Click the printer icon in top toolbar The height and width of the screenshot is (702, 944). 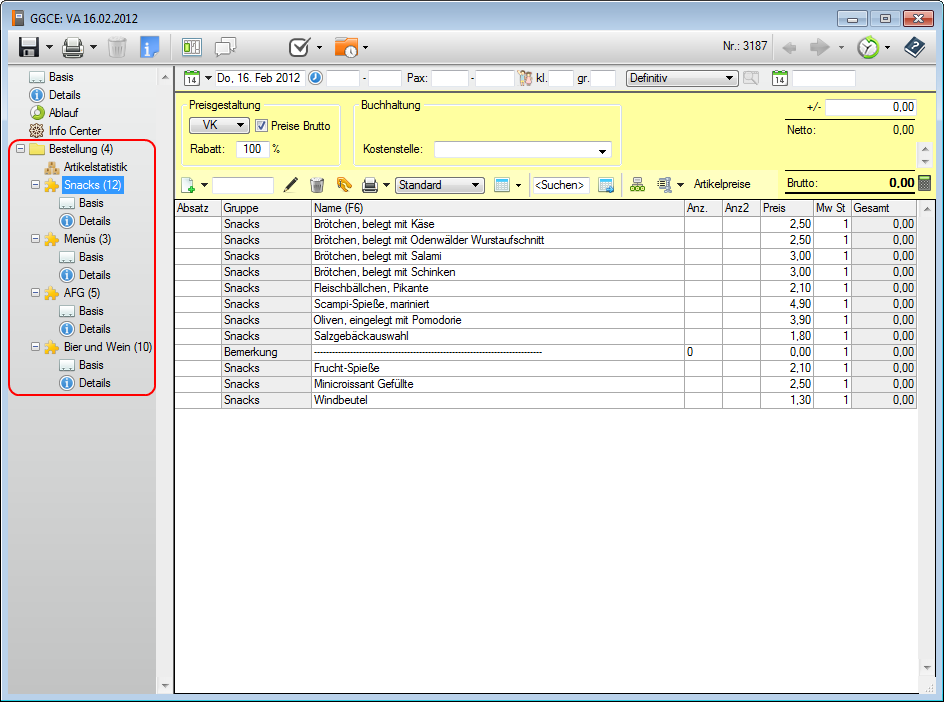coord(73,47)
